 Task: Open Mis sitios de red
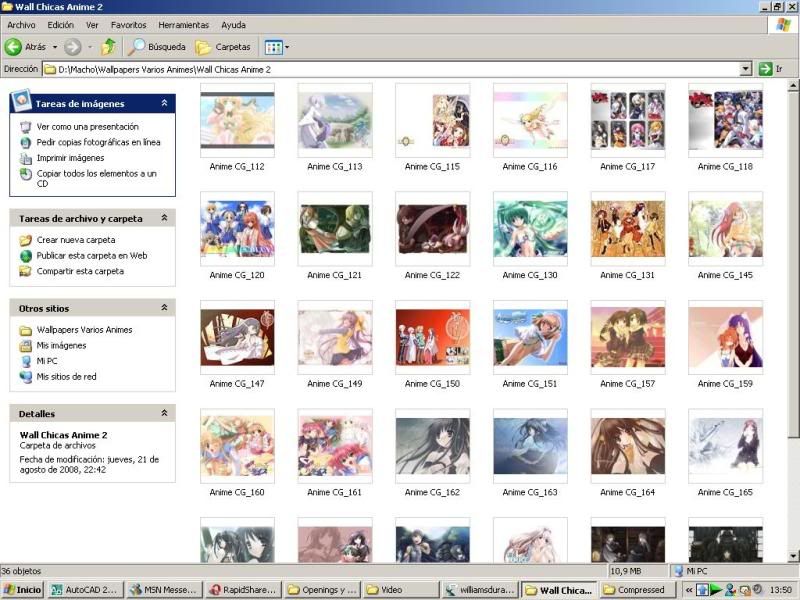click(66, 377)
